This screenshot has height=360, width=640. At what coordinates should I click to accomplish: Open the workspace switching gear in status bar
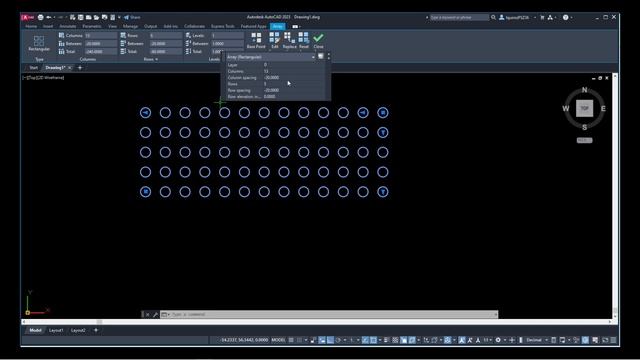[498, 340]
